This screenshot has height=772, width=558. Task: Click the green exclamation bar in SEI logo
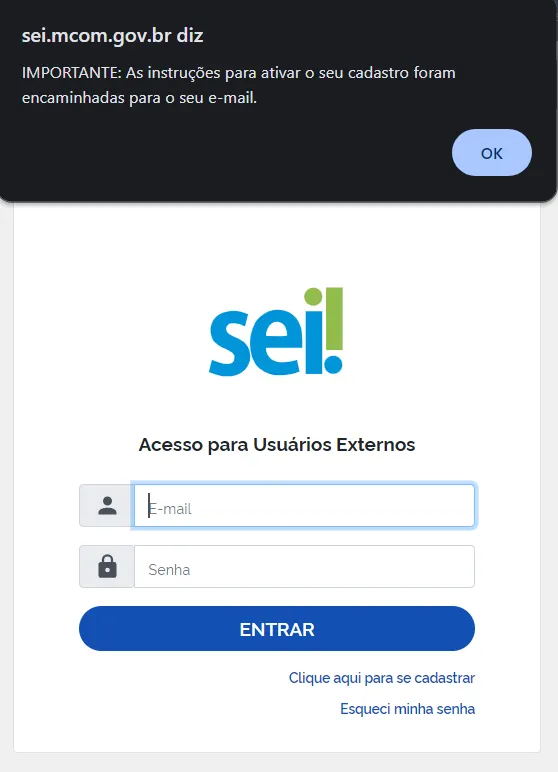coord(334,318)
